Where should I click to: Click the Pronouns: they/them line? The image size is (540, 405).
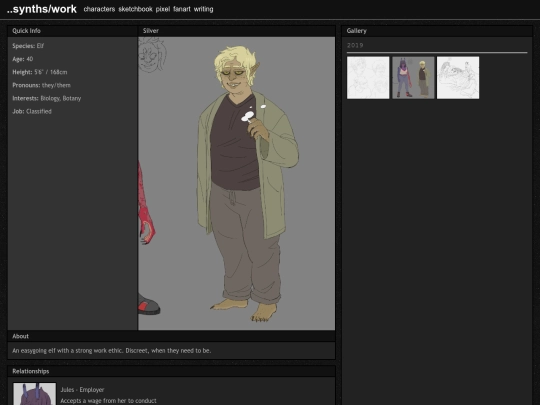coord(41,85)
